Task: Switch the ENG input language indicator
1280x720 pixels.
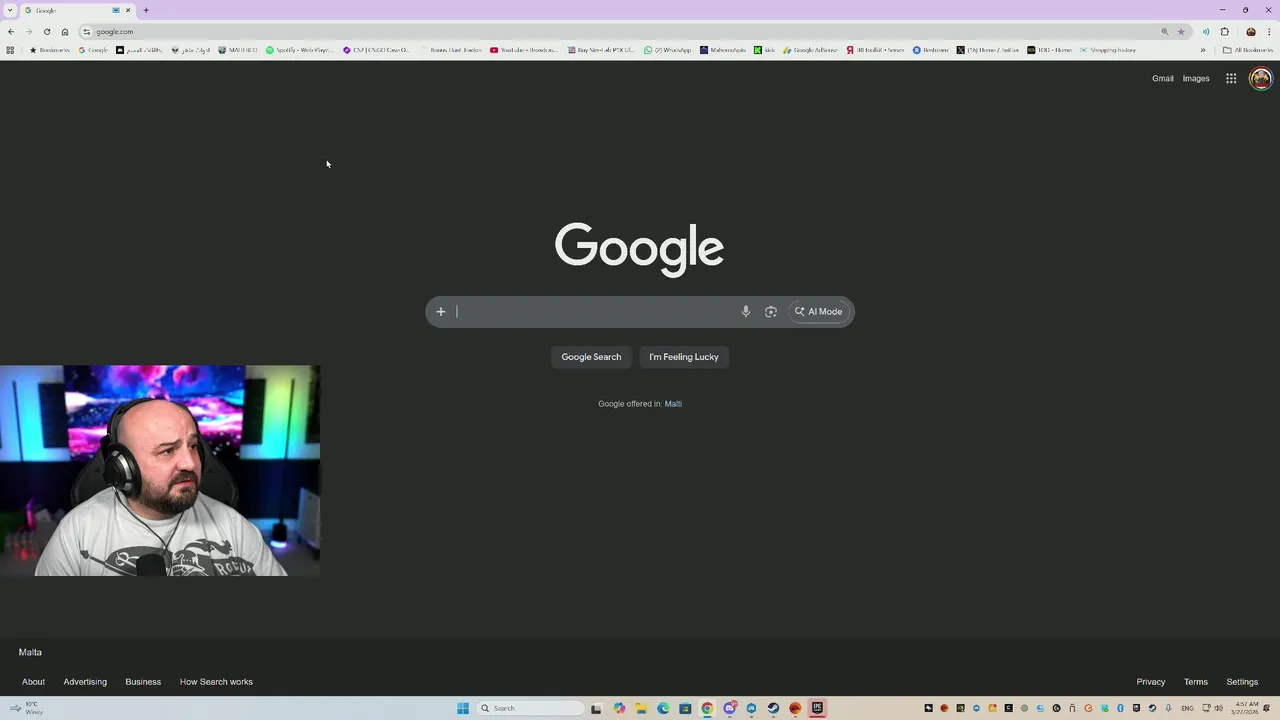Action: [1187, 708]
